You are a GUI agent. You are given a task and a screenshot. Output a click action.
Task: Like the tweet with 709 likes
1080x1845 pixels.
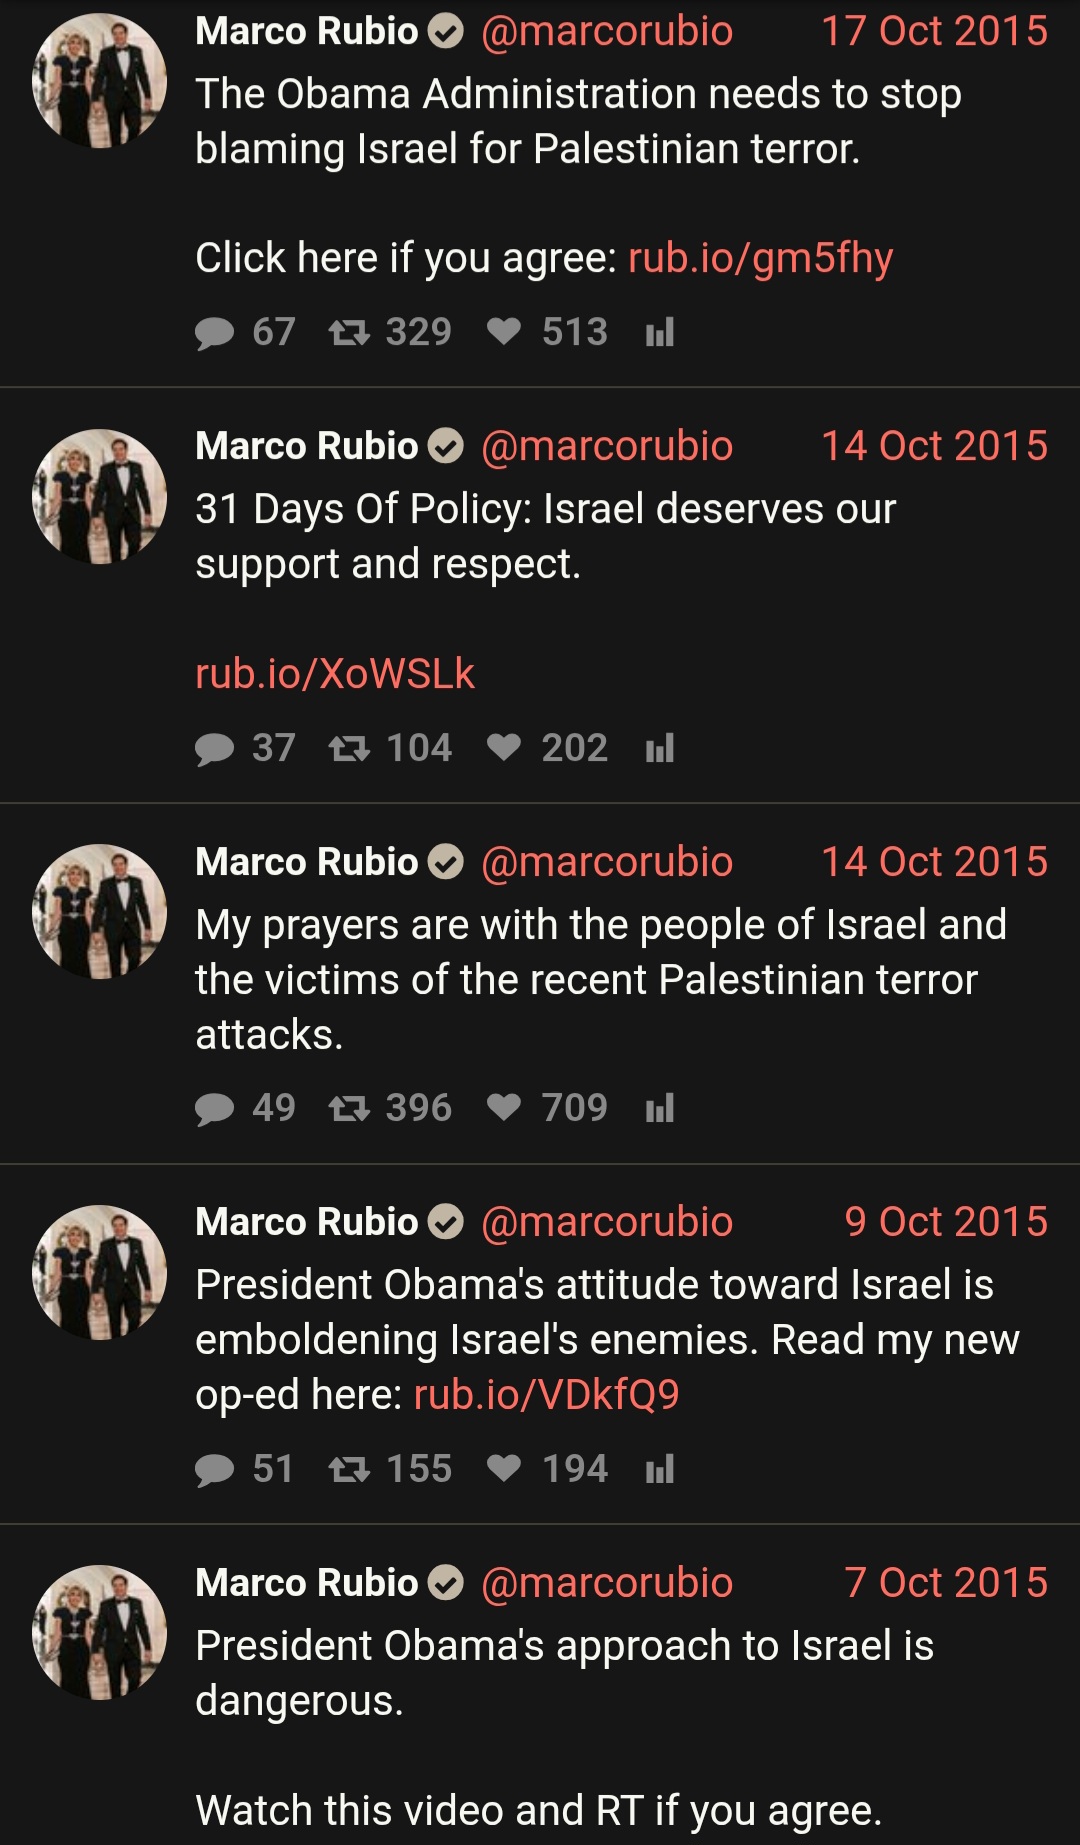tap(504, 1108)
